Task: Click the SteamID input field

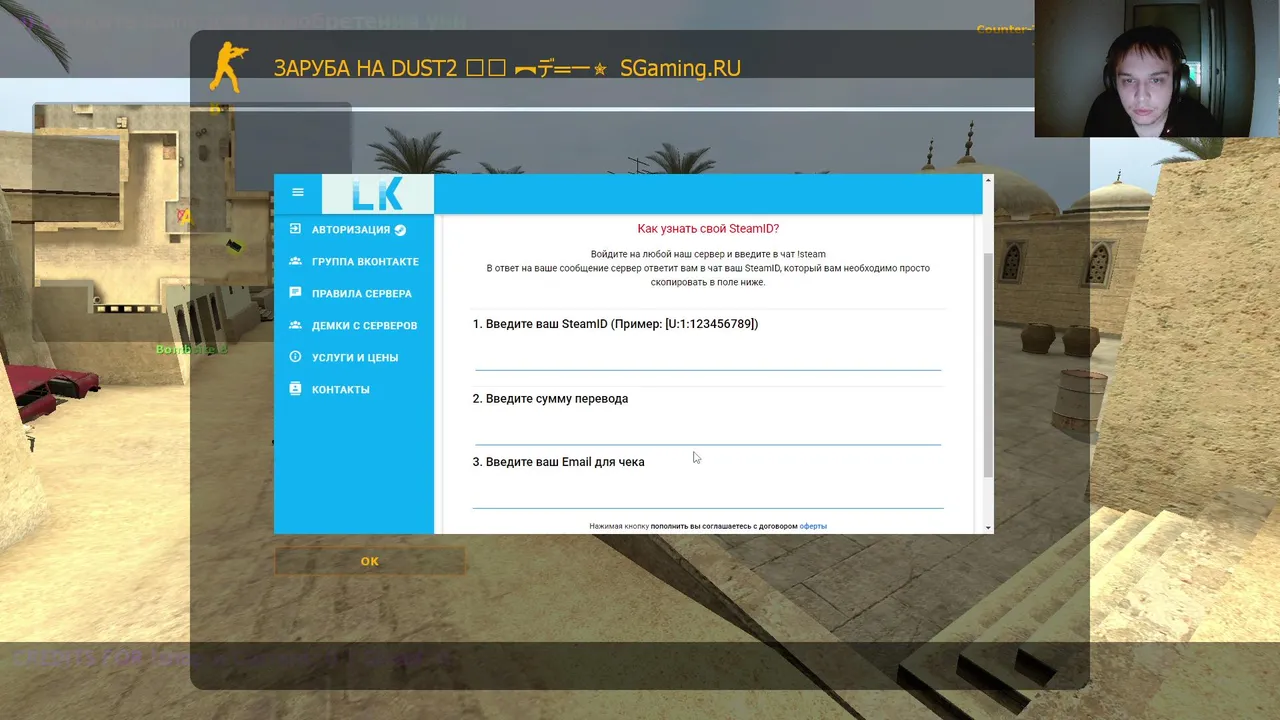Action: [708, 355]
